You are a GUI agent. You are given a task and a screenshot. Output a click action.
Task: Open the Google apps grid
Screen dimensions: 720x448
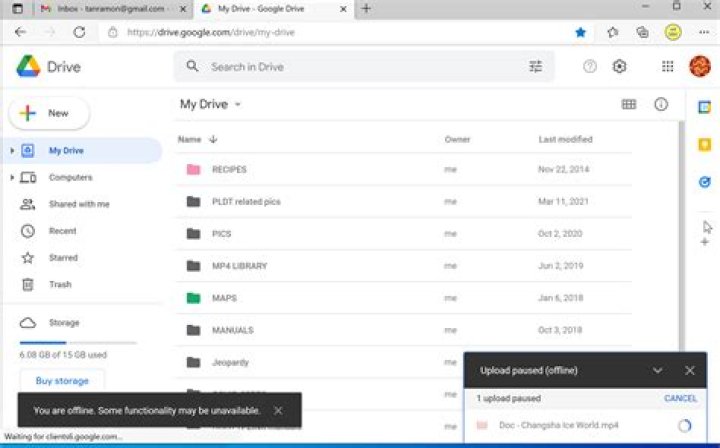(668, 67)
